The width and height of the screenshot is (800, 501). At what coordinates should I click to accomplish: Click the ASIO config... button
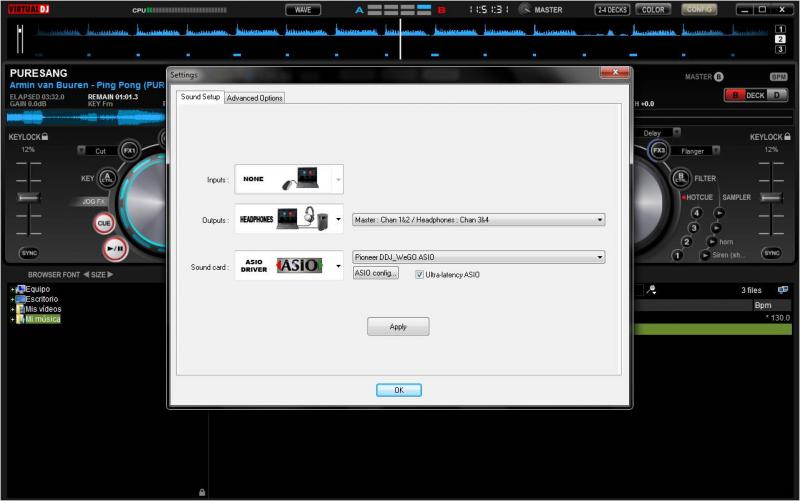[376, 273]
